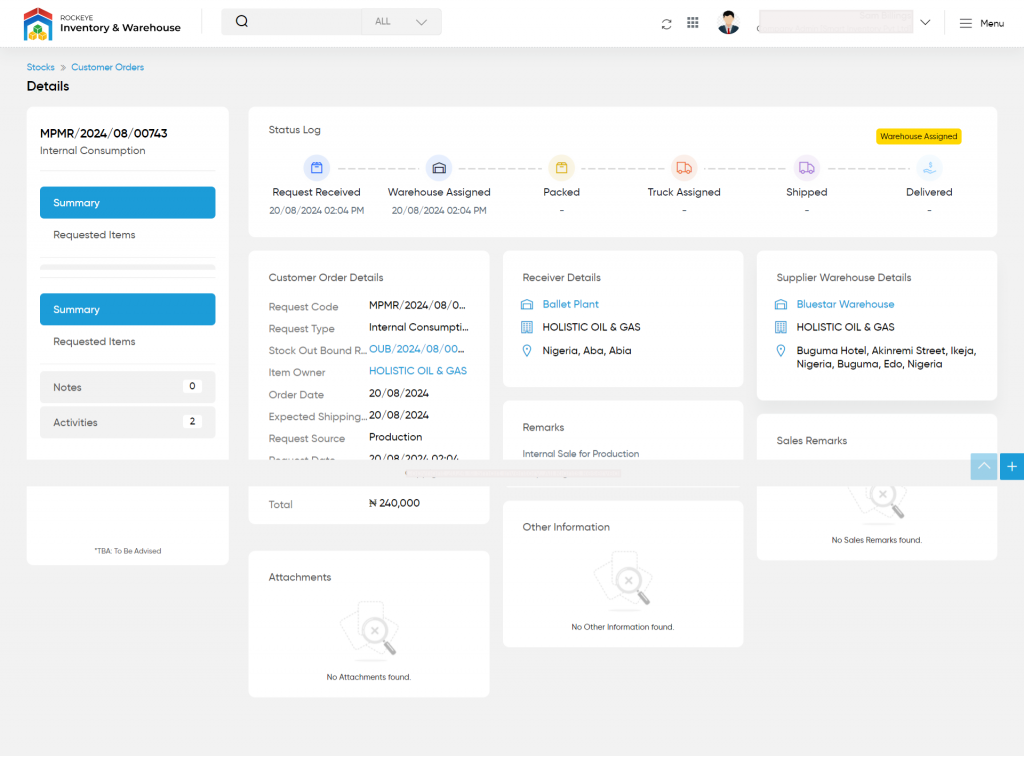Click the Request Received status icon
This screenshot has height=757, width=1024.
[x=317, y=168]
